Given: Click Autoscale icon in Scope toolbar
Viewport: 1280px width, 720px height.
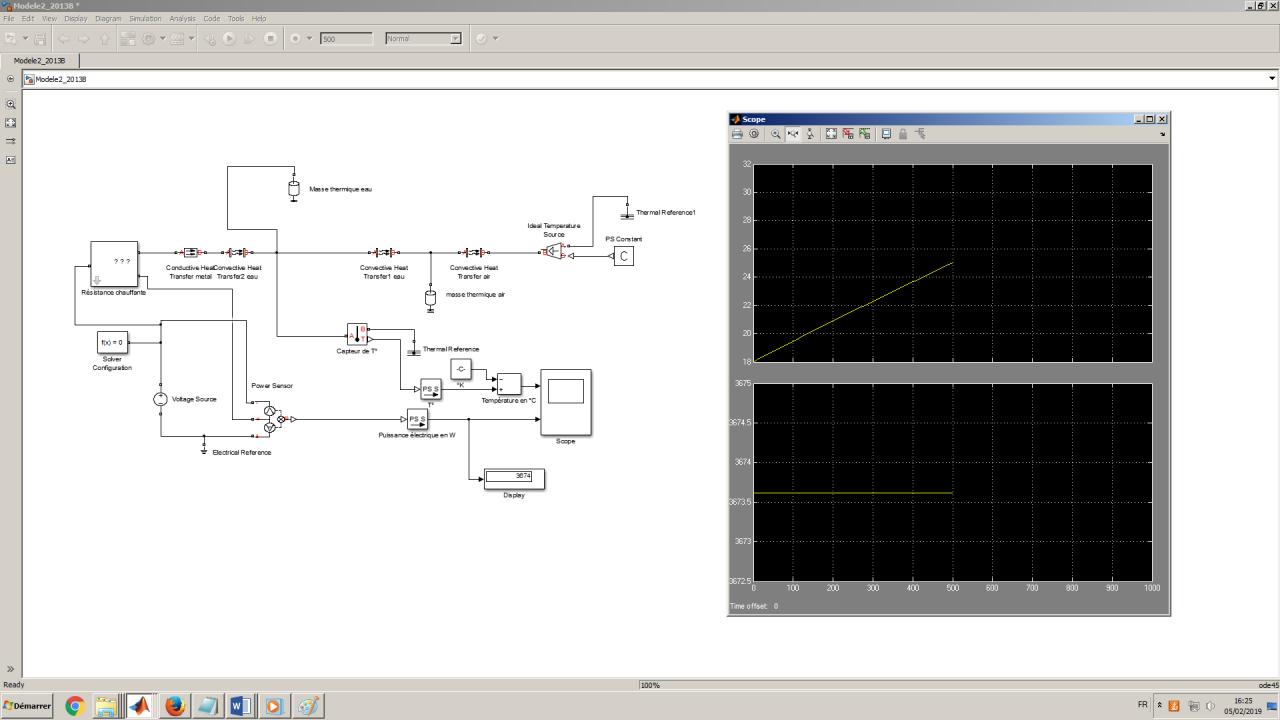Looking at the screenshot, I should coord(831,134).
